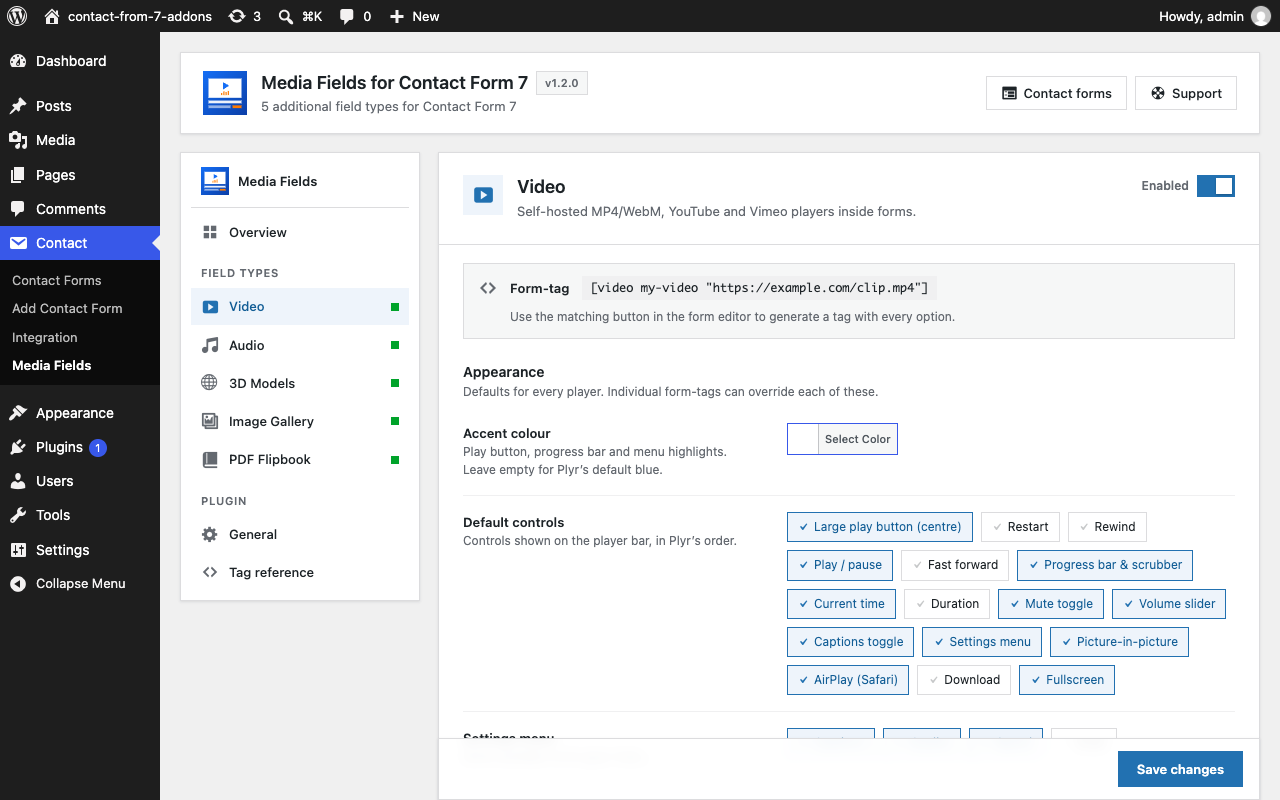Open the + New content menu
The width and height of the screenshot is (1280, 800).
(414, 16)
